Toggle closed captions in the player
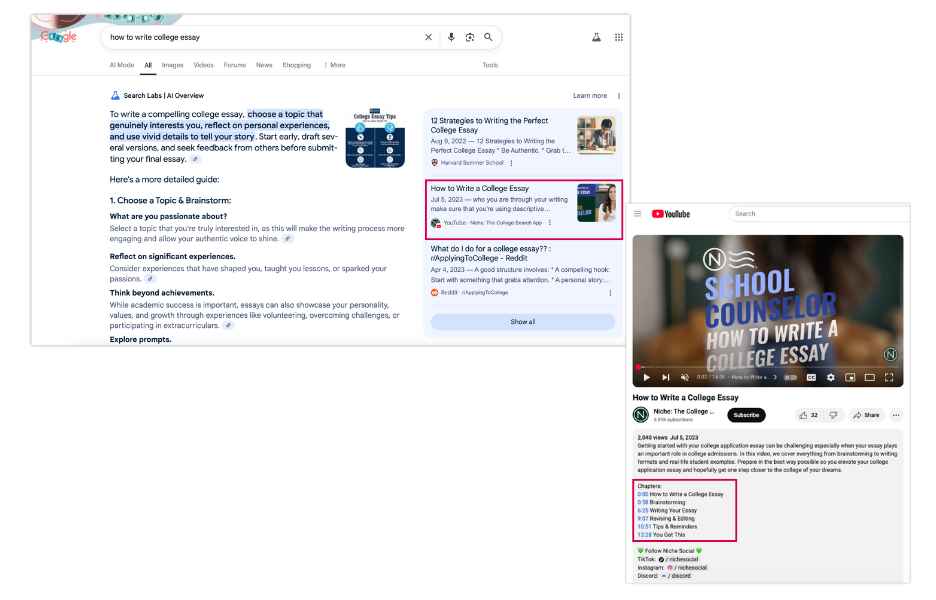 811,377
